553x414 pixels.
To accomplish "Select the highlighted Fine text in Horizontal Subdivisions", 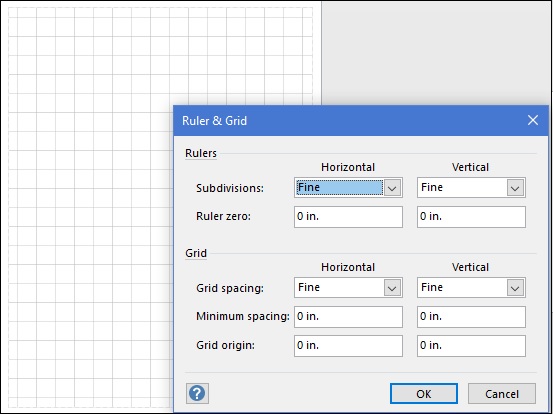I will pos(309,187).
